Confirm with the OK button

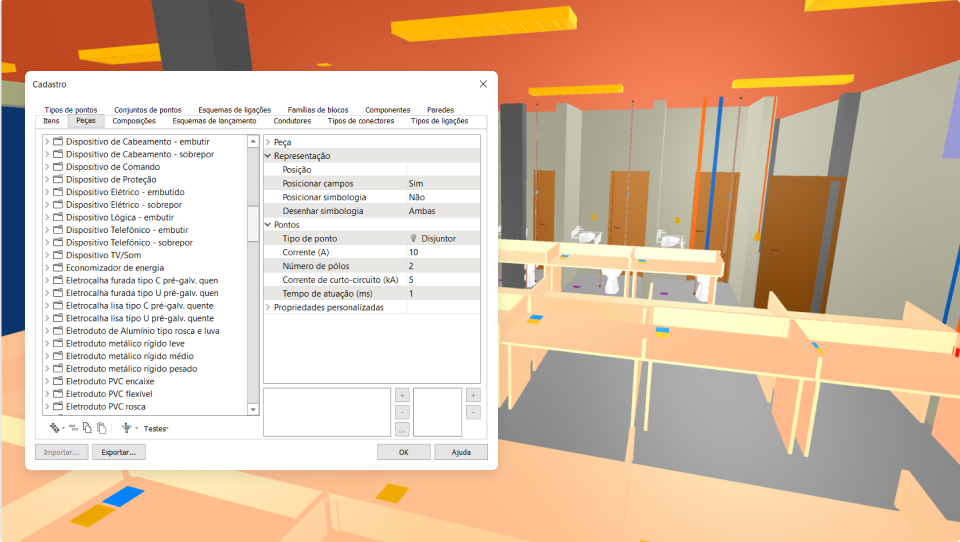coord(403,452)
